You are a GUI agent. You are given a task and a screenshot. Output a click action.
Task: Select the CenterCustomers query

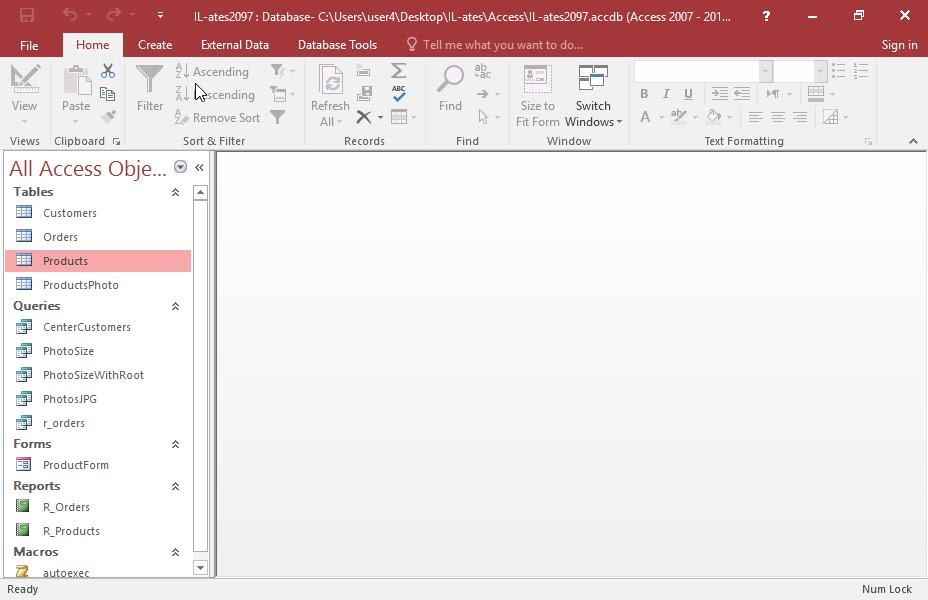click(x=86, y=327)
